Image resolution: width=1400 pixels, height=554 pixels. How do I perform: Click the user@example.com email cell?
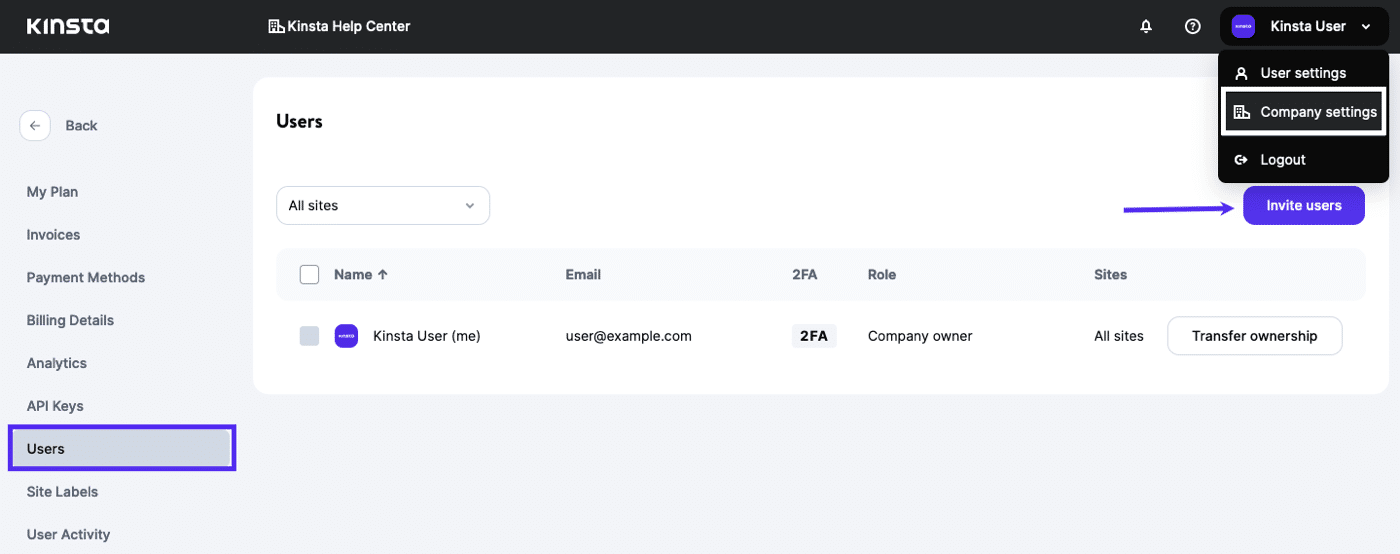pyautogui.click(x=628, y=336)
